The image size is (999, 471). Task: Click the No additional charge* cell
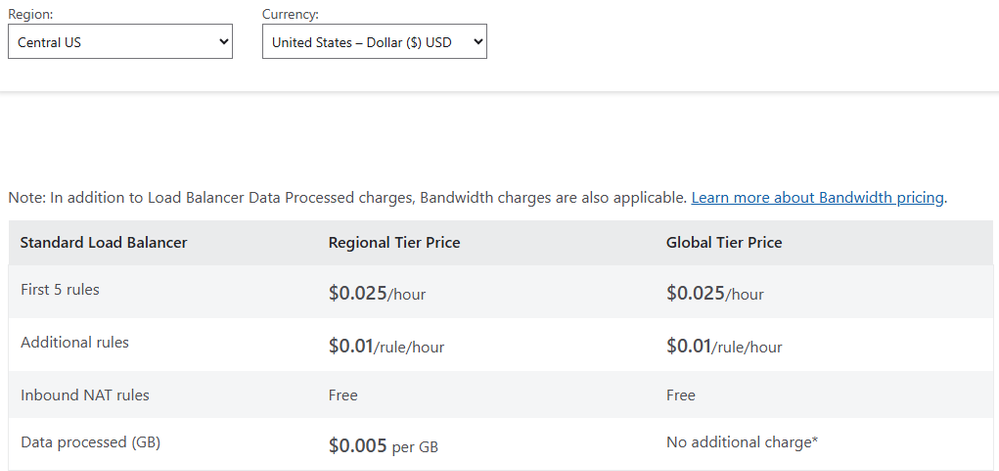point(742,443)
